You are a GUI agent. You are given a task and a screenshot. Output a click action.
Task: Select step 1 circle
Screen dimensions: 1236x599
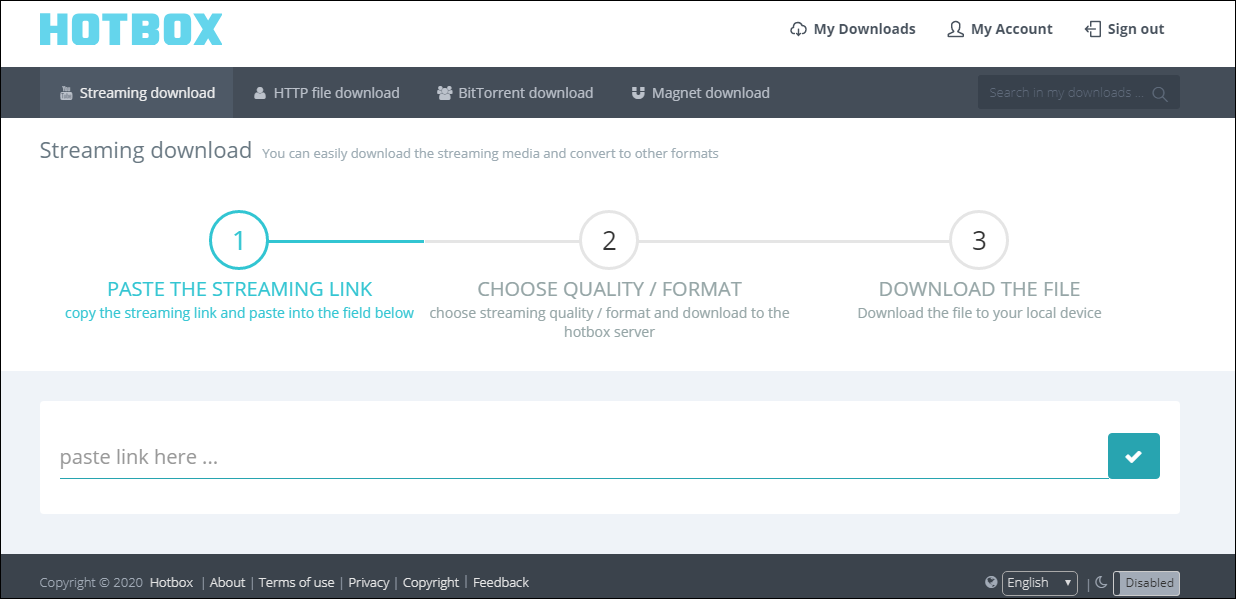tap(239, 241)
